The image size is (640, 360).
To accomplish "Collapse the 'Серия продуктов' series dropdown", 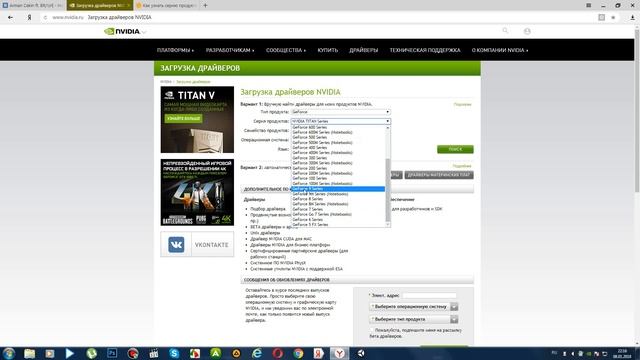I will coord(340,121).
